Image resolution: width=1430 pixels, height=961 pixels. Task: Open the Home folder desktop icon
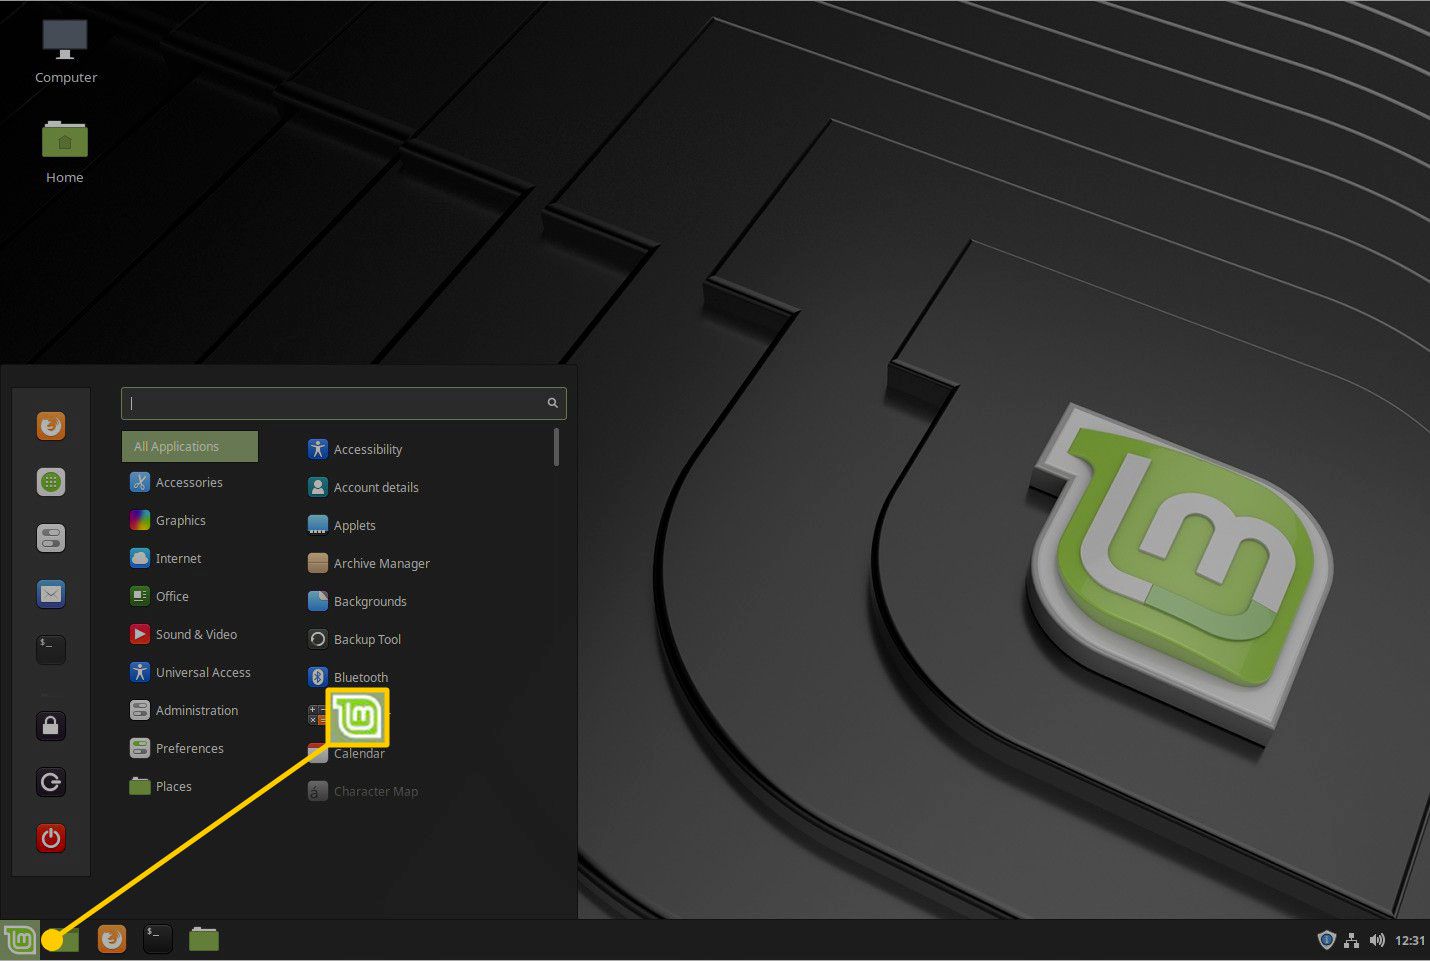pos(65,152)
